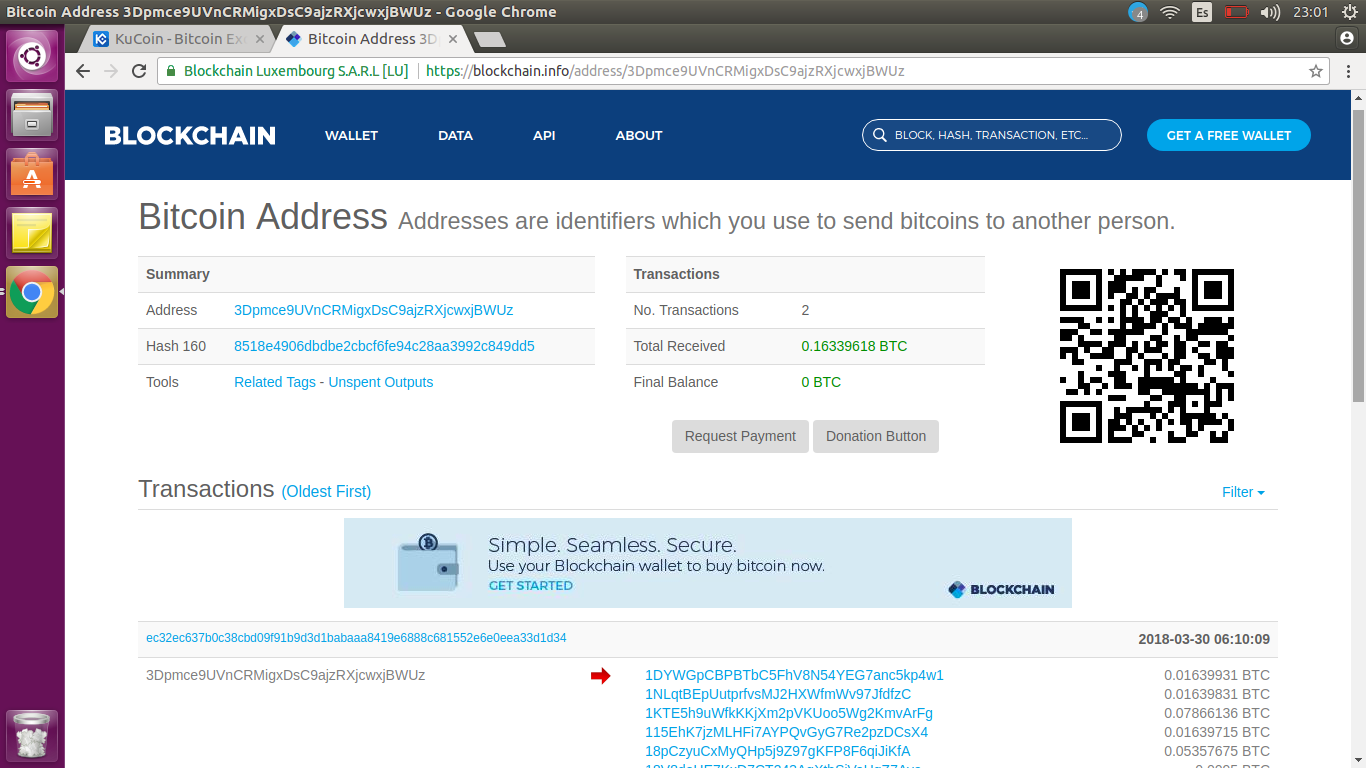Open the Wi-Fi network indicator
The width and height of the screenshot is (1366, 768).
pos(1169,12)
